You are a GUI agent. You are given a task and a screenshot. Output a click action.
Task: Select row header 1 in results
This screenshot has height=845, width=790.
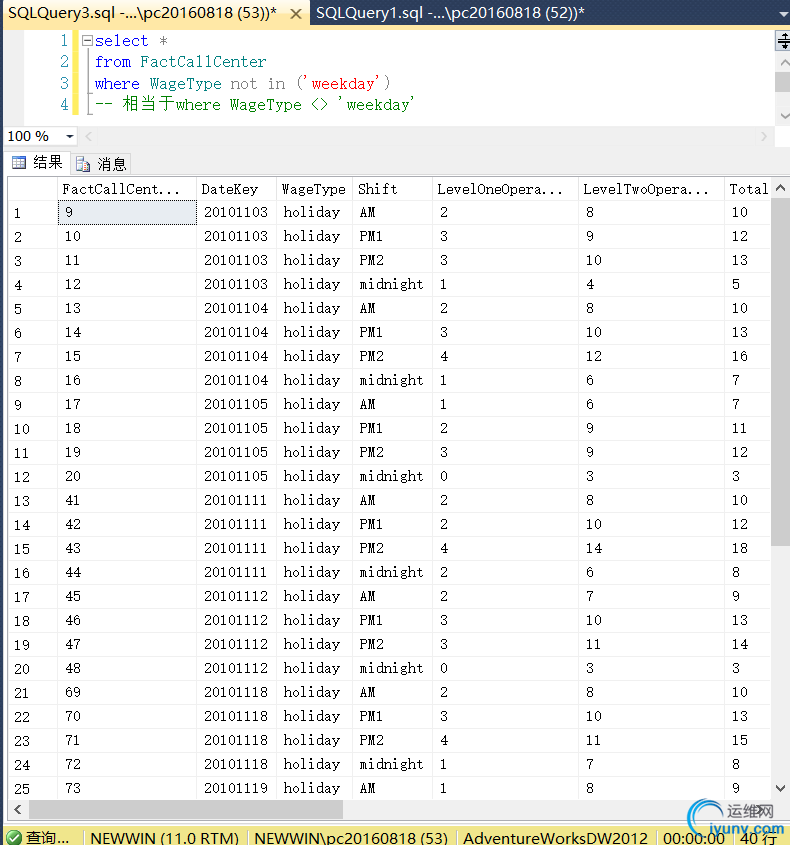pyautogui.click(x=33, y=212)
